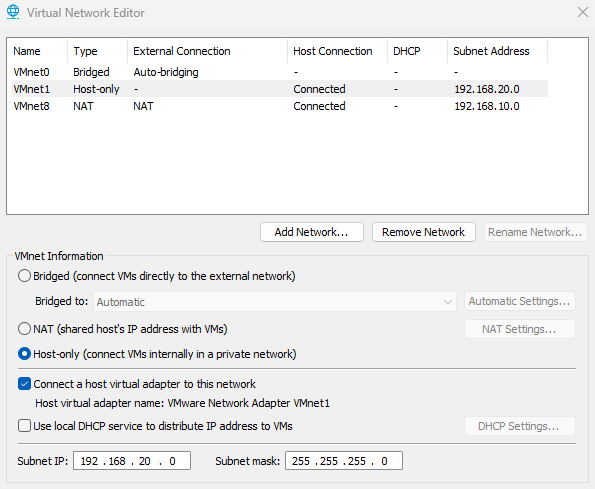Click Add Network button
Image resolution: width=595 pixels, height=489 pixels.
pyautogui.click(x=312, y=232)
